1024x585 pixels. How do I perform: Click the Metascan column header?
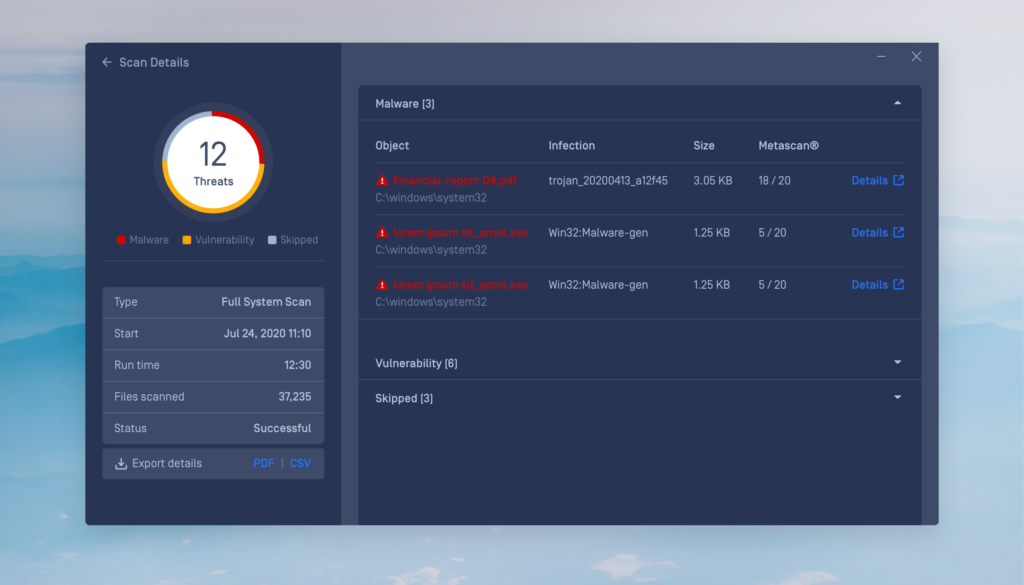click(788, 146)
